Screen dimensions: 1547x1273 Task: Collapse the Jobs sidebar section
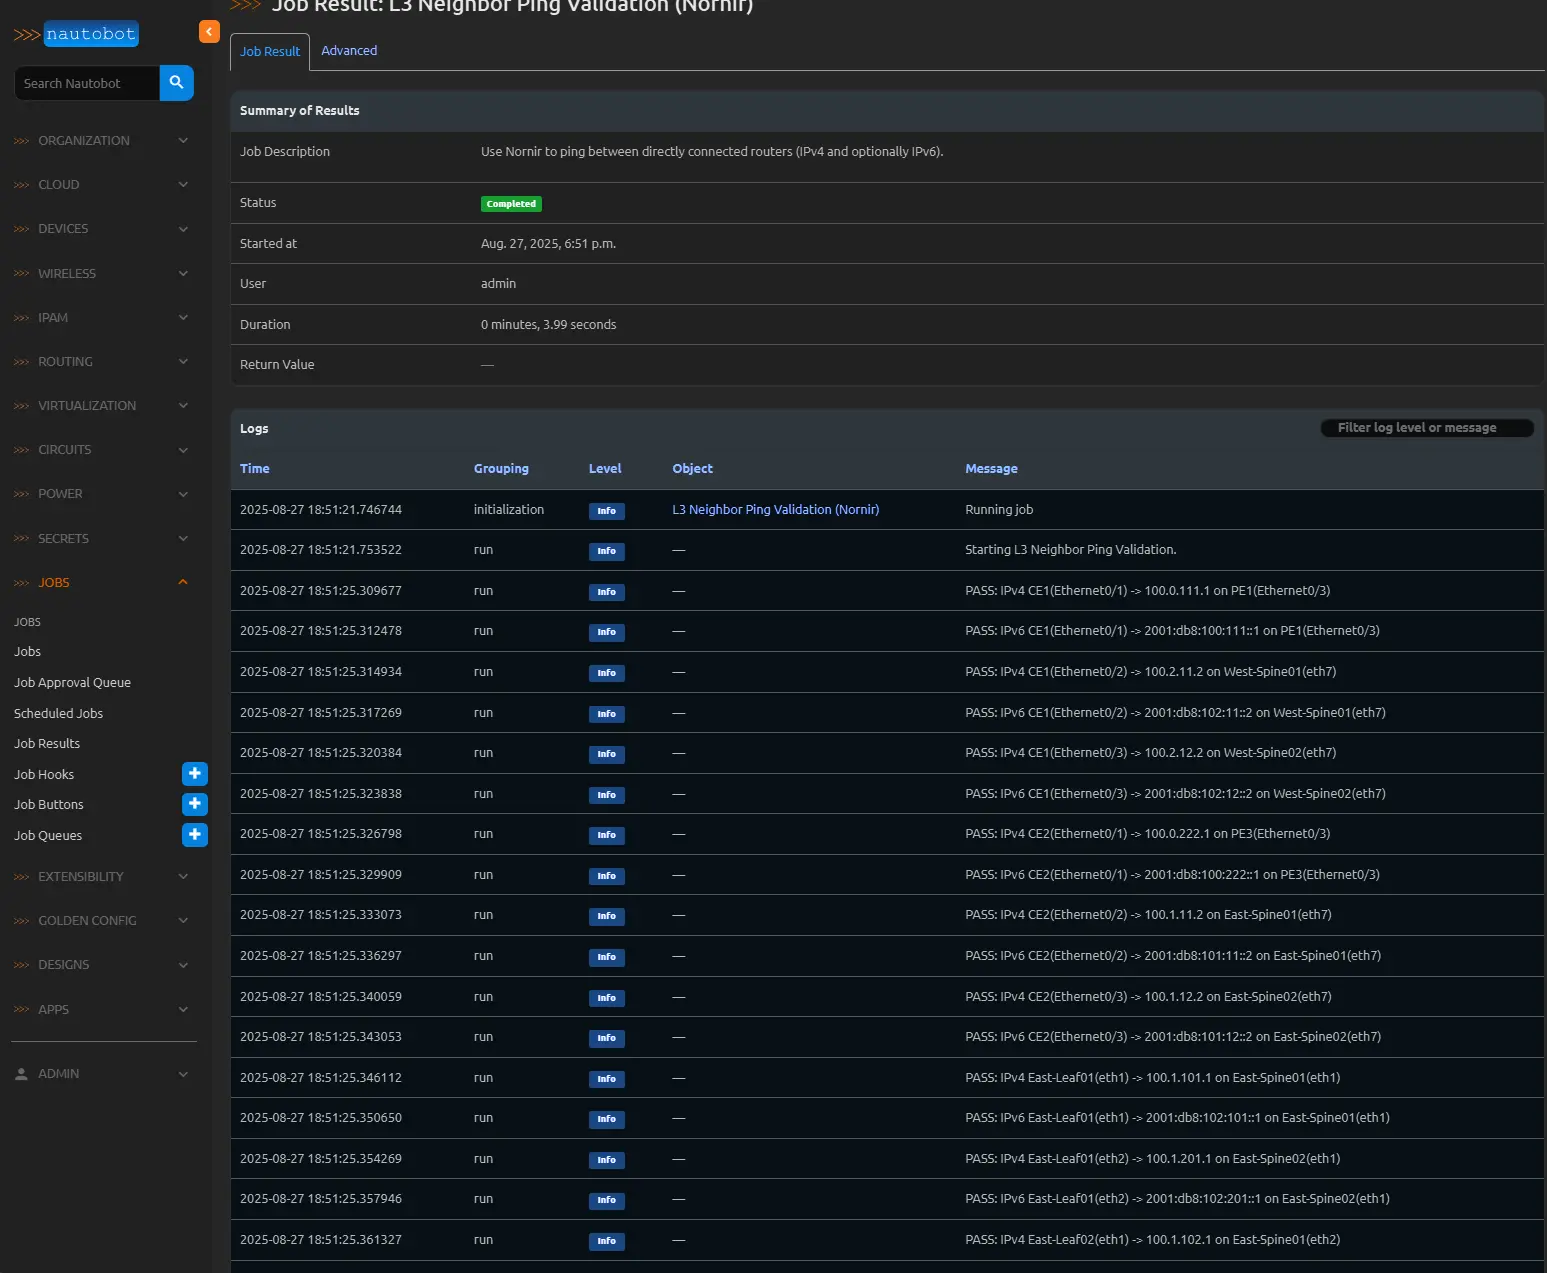click(100, 583)
